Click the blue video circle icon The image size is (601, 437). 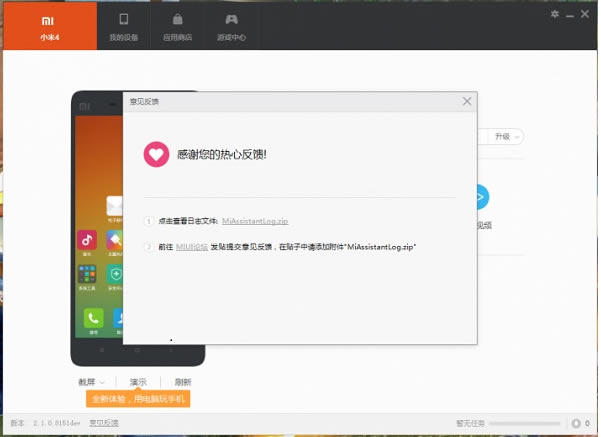click(x=482, y=197)
